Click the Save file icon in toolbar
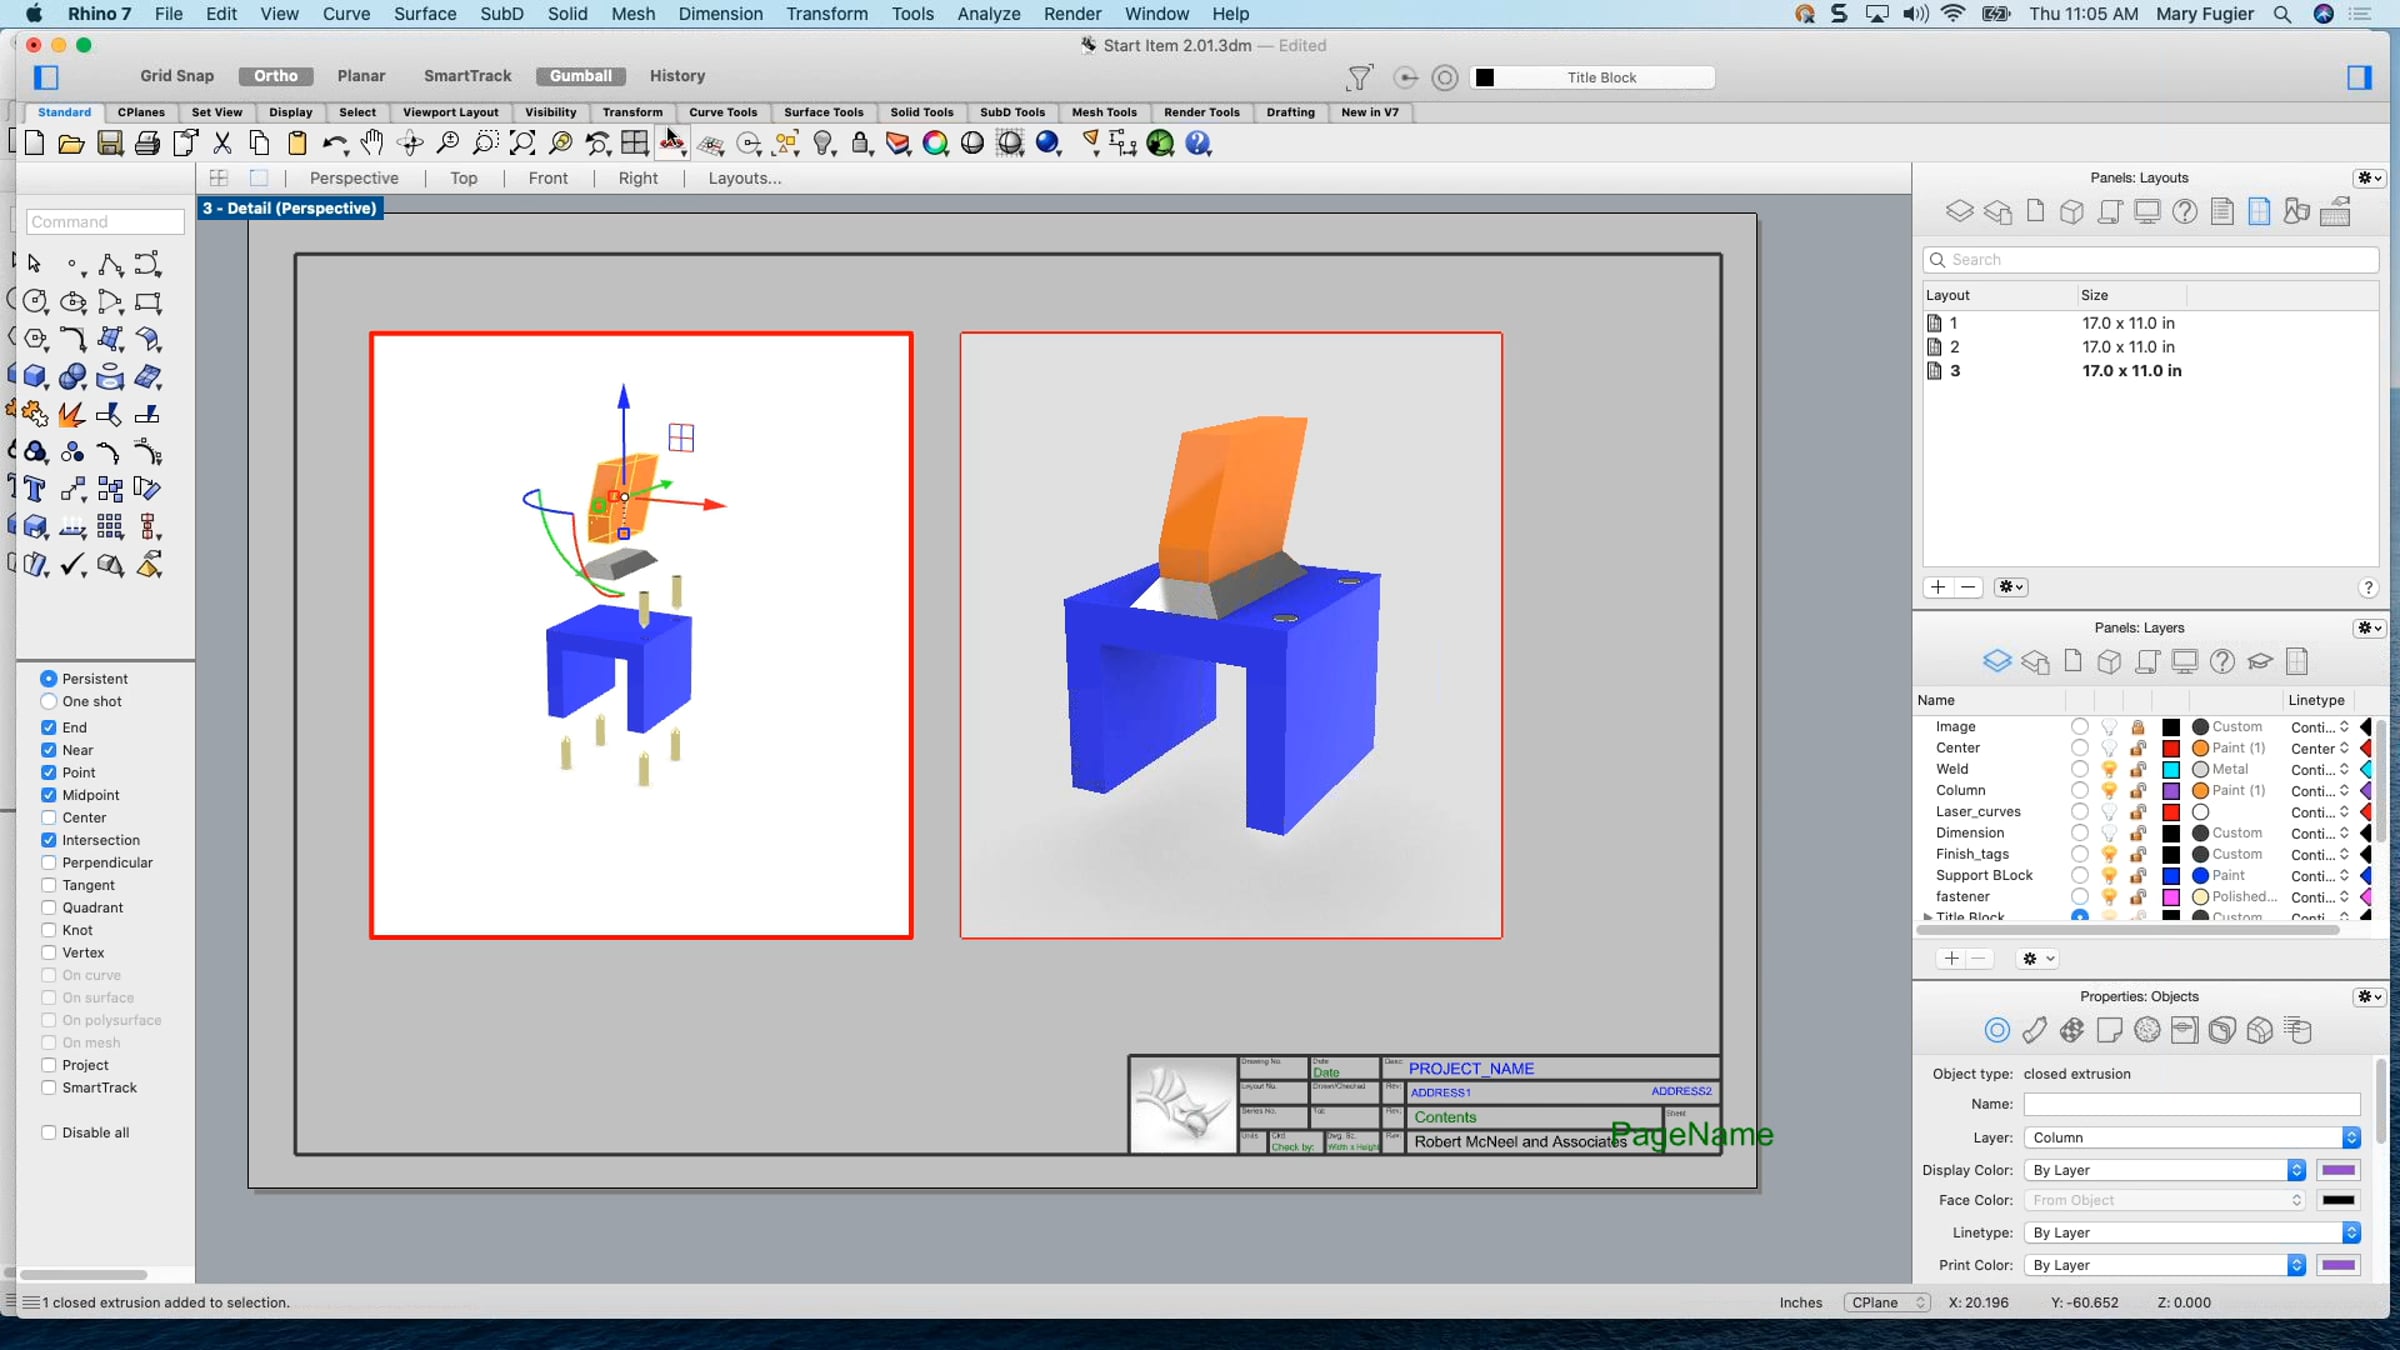The width and height of the screenshot is (2400, 1350). (109, 143)
